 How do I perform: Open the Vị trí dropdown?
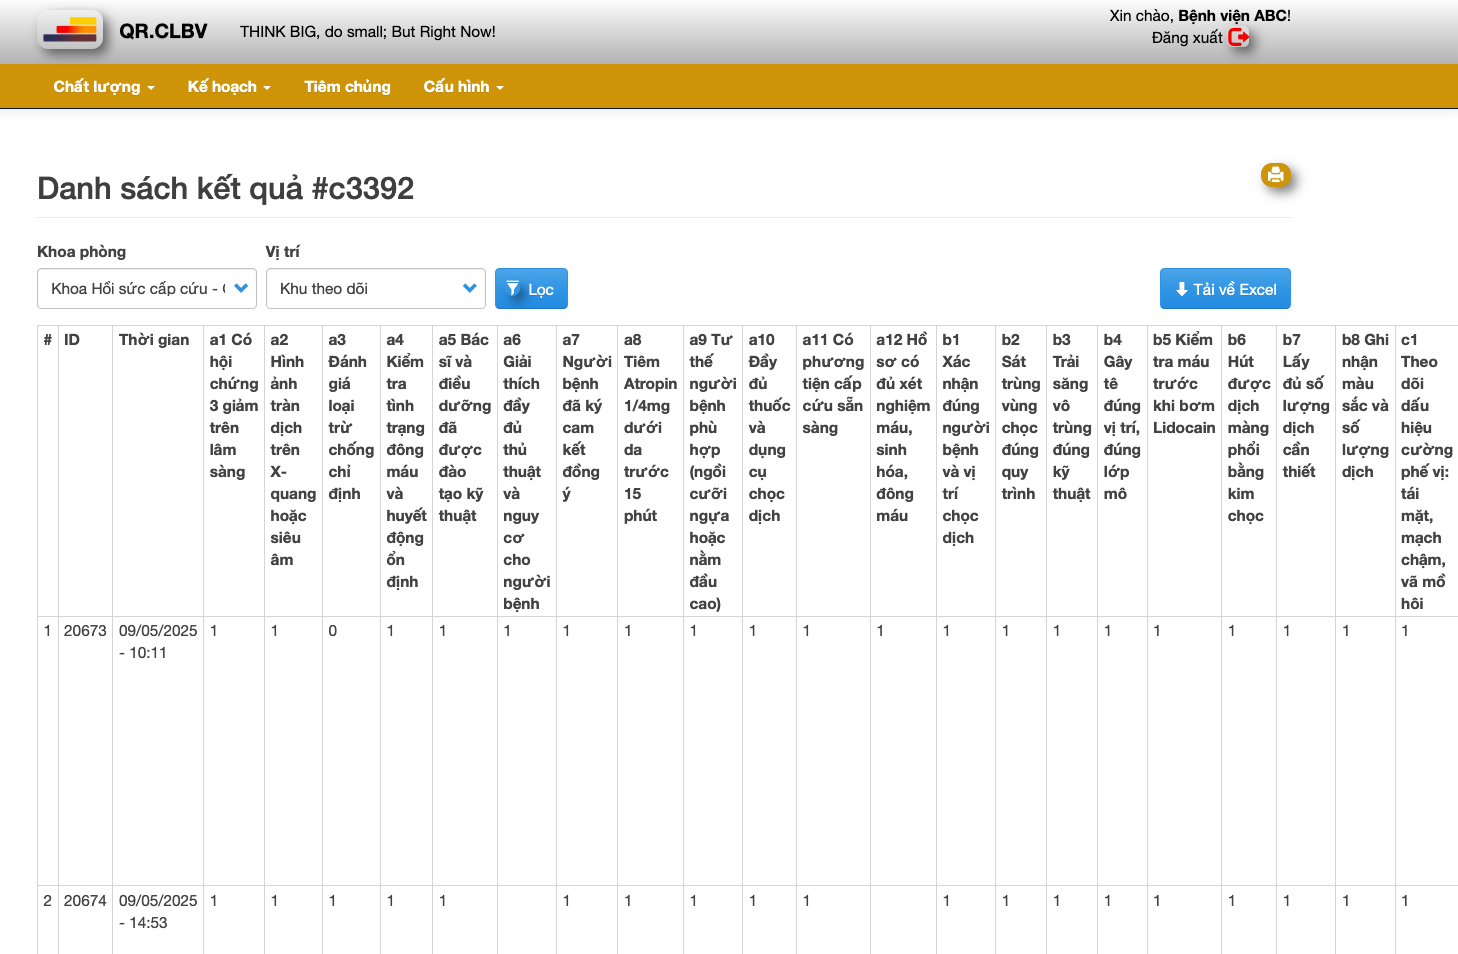[x=375, y=289]
